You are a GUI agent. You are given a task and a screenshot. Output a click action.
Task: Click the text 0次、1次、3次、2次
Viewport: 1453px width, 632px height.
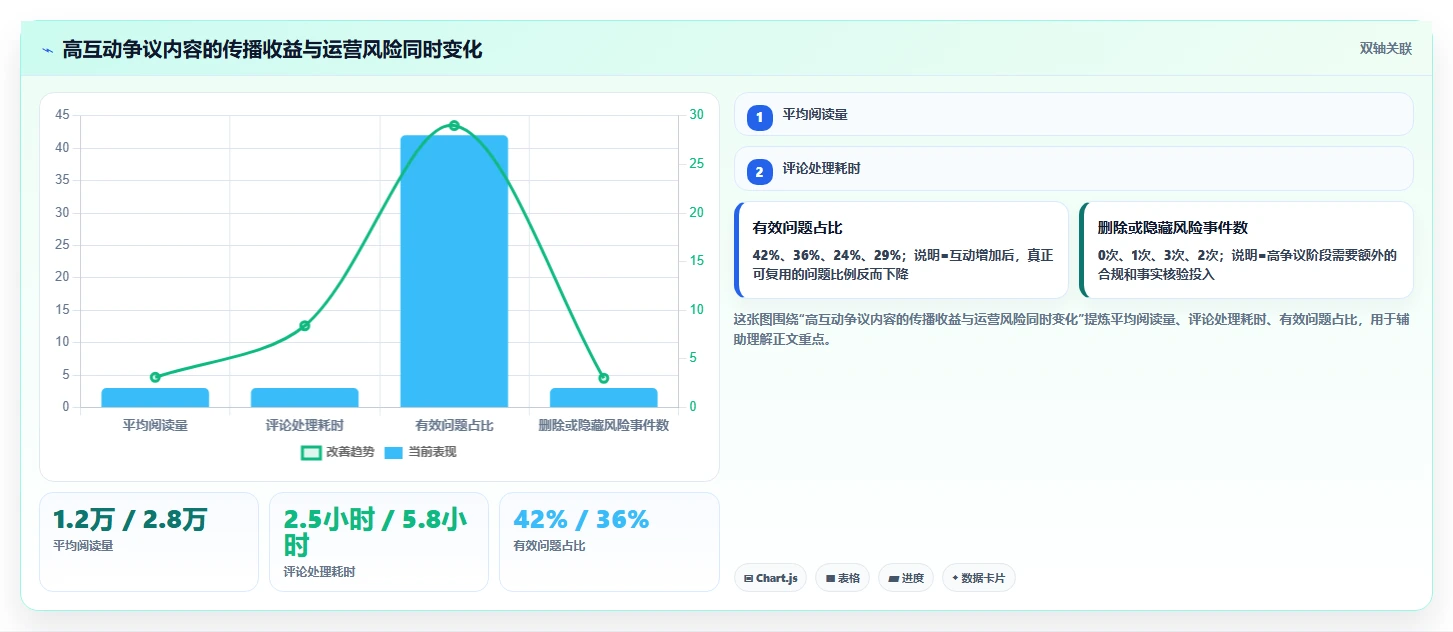point(1159,255)
